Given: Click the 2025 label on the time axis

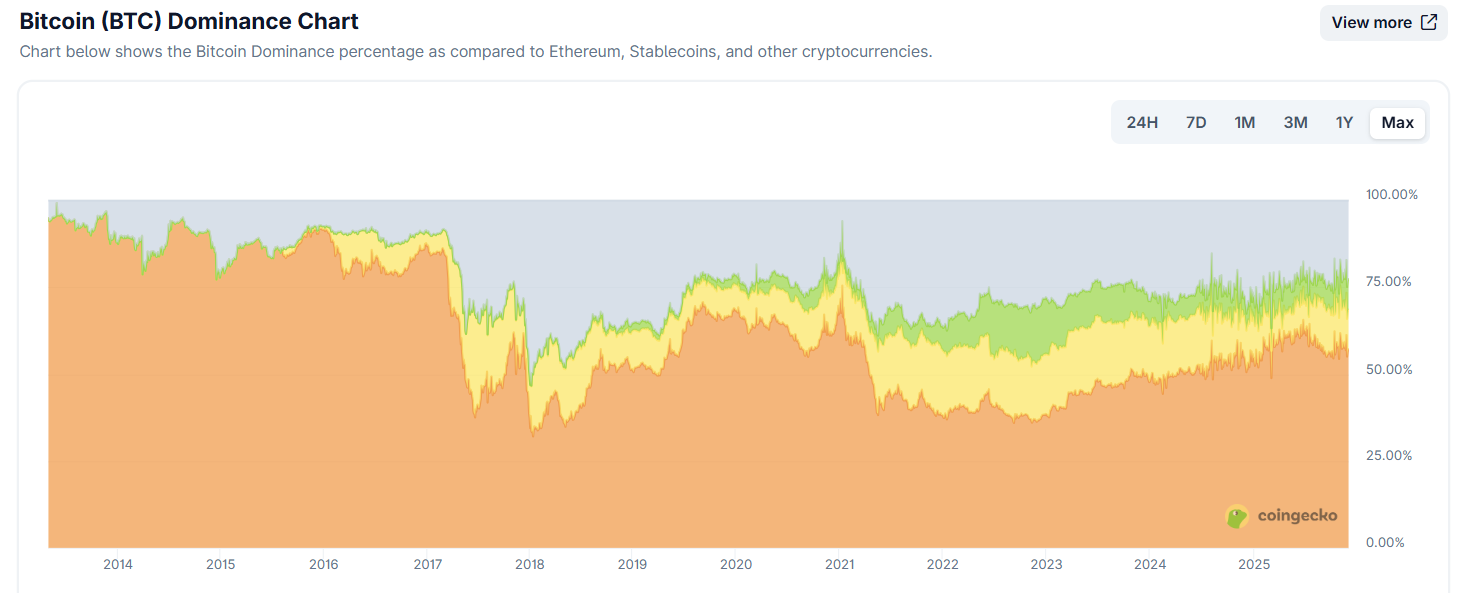Looking at the screenshot, I should (1253, 564).
